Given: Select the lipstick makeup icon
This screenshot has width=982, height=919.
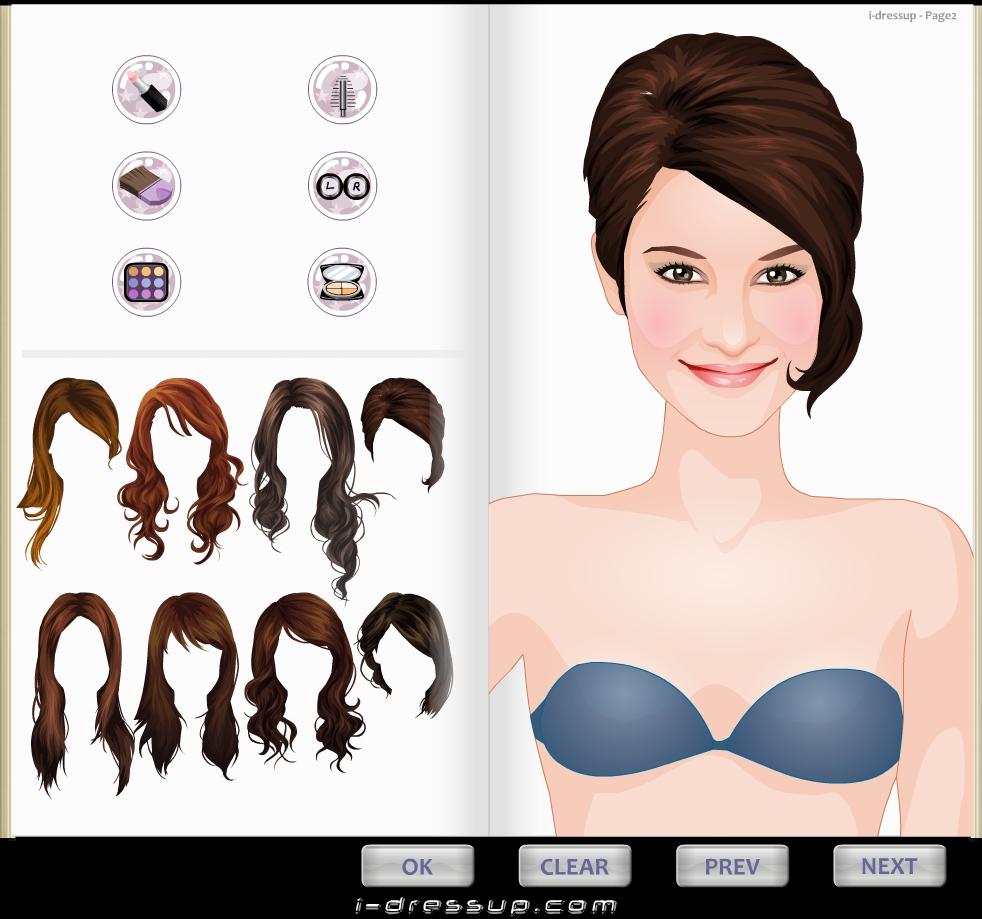Looking at the screenshot, I should 146,89.
